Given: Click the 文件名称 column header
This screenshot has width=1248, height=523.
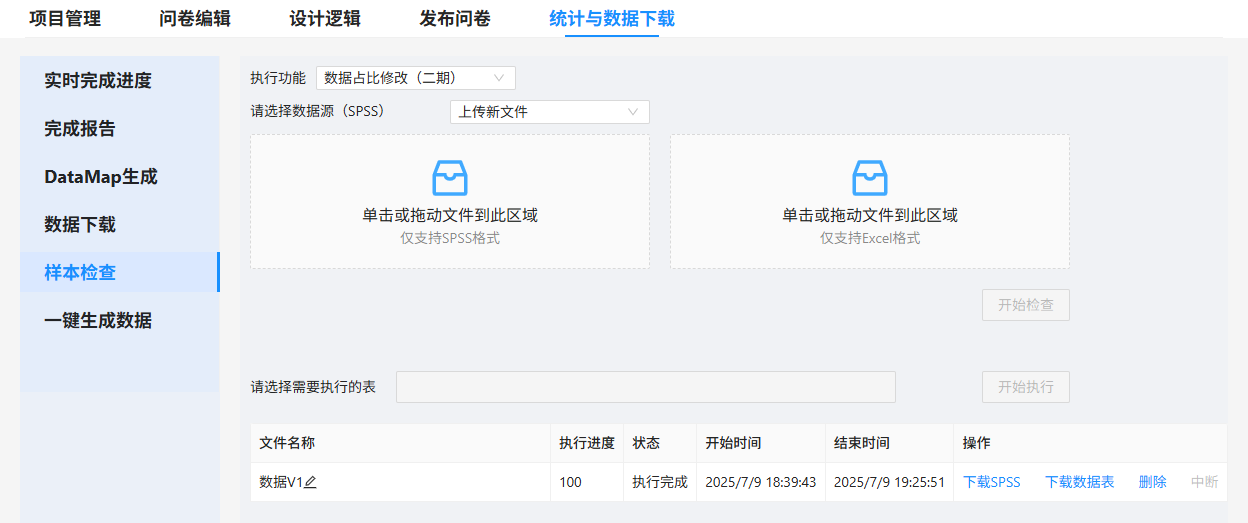Looking at the screenshot, I should point(400,443).
